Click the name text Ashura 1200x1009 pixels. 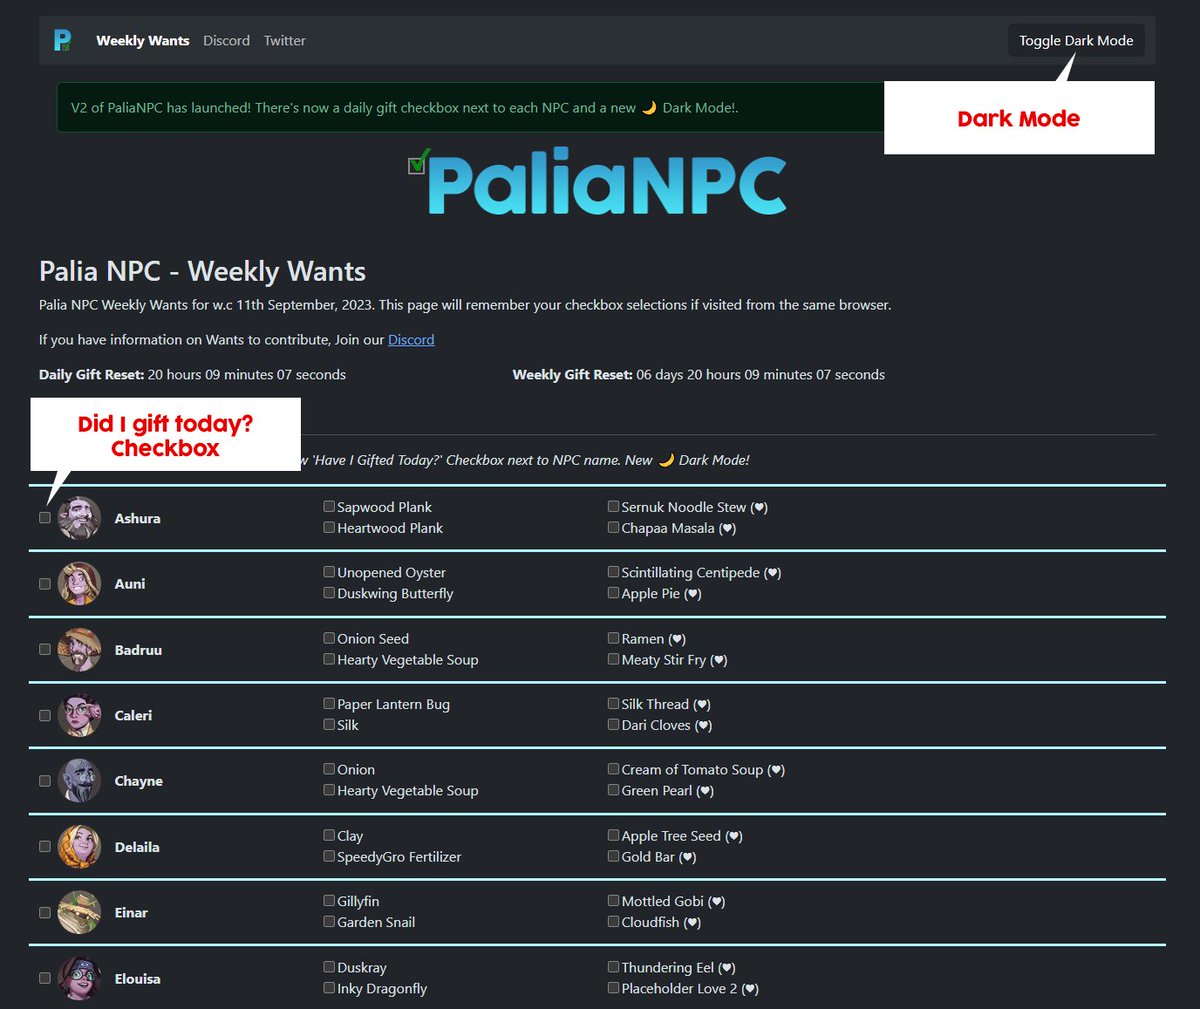(137, 518)
